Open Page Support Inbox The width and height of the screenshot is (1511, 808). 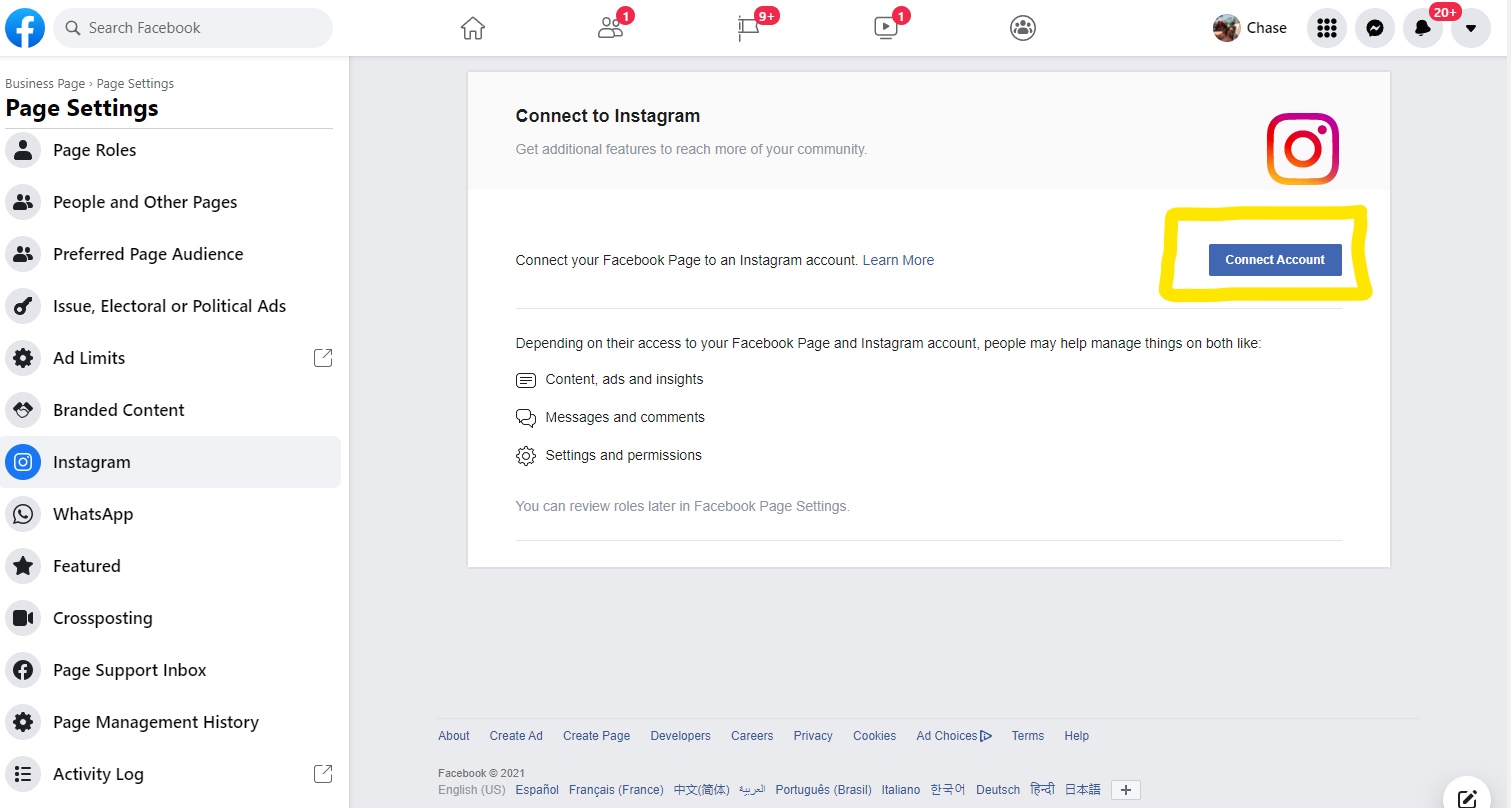(170, 670)
